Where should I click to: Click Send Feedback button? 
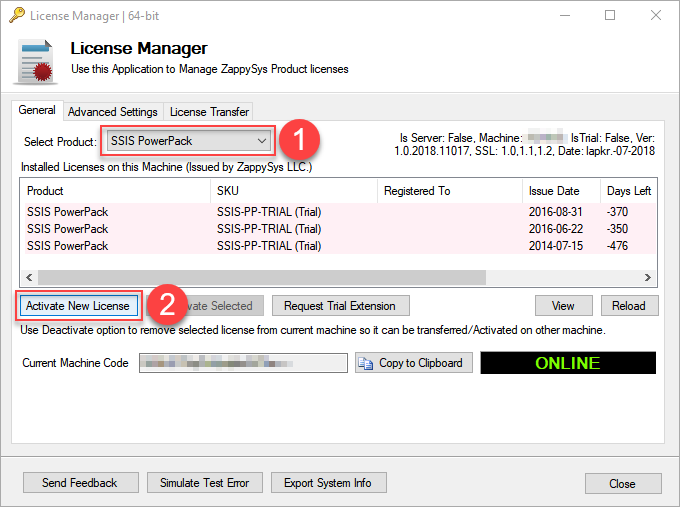tap(81, 483)
